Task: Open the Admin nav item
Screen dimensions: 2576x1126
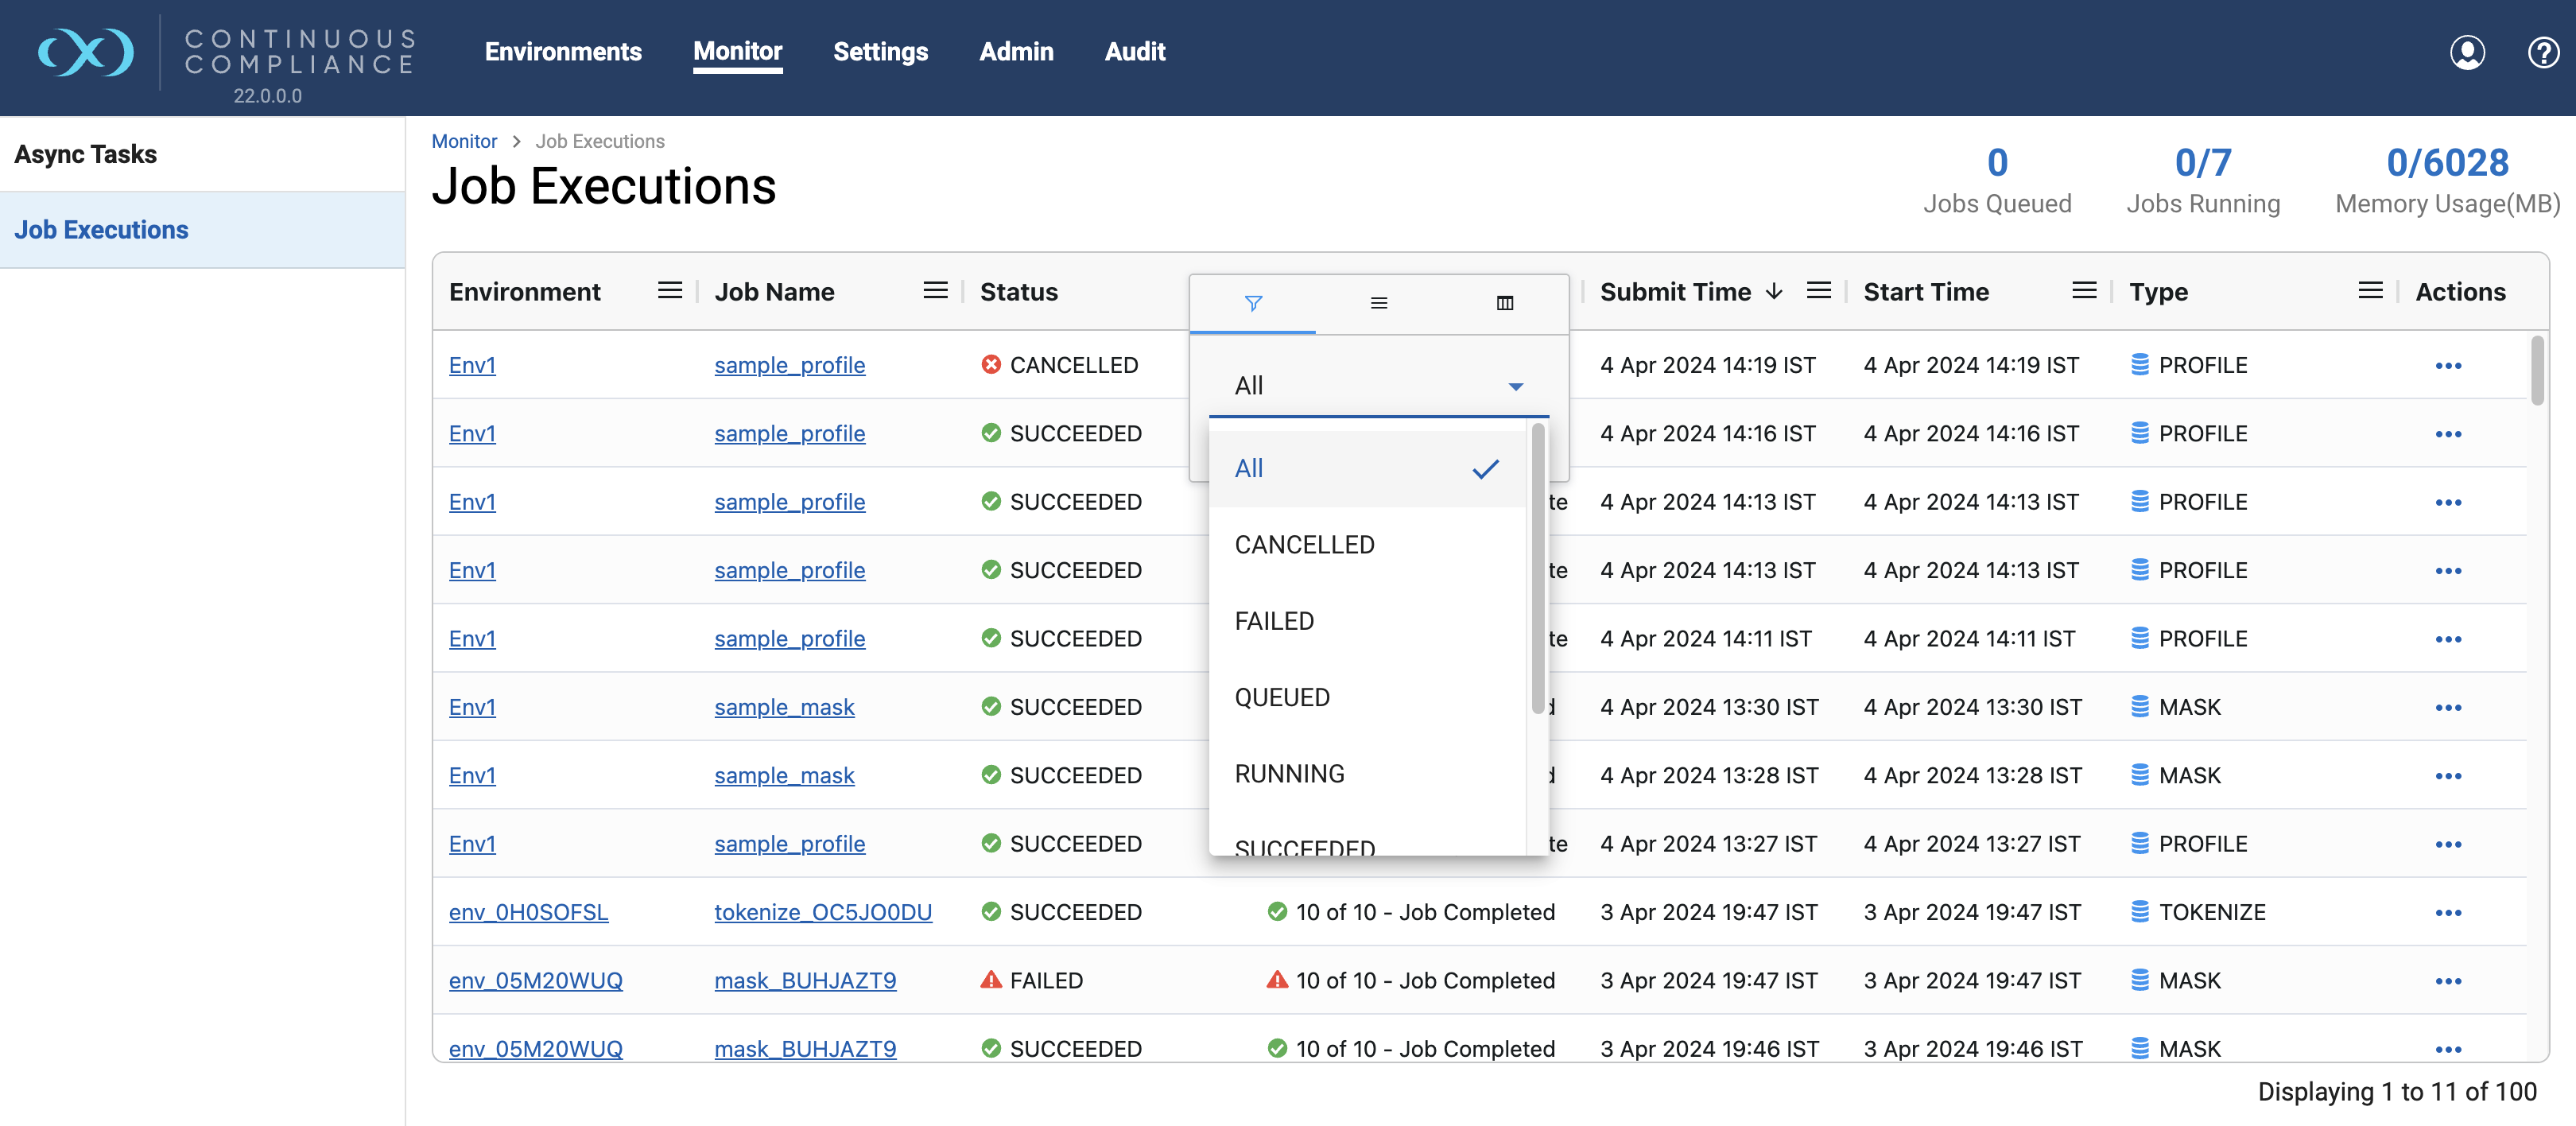Action: 1016,52
